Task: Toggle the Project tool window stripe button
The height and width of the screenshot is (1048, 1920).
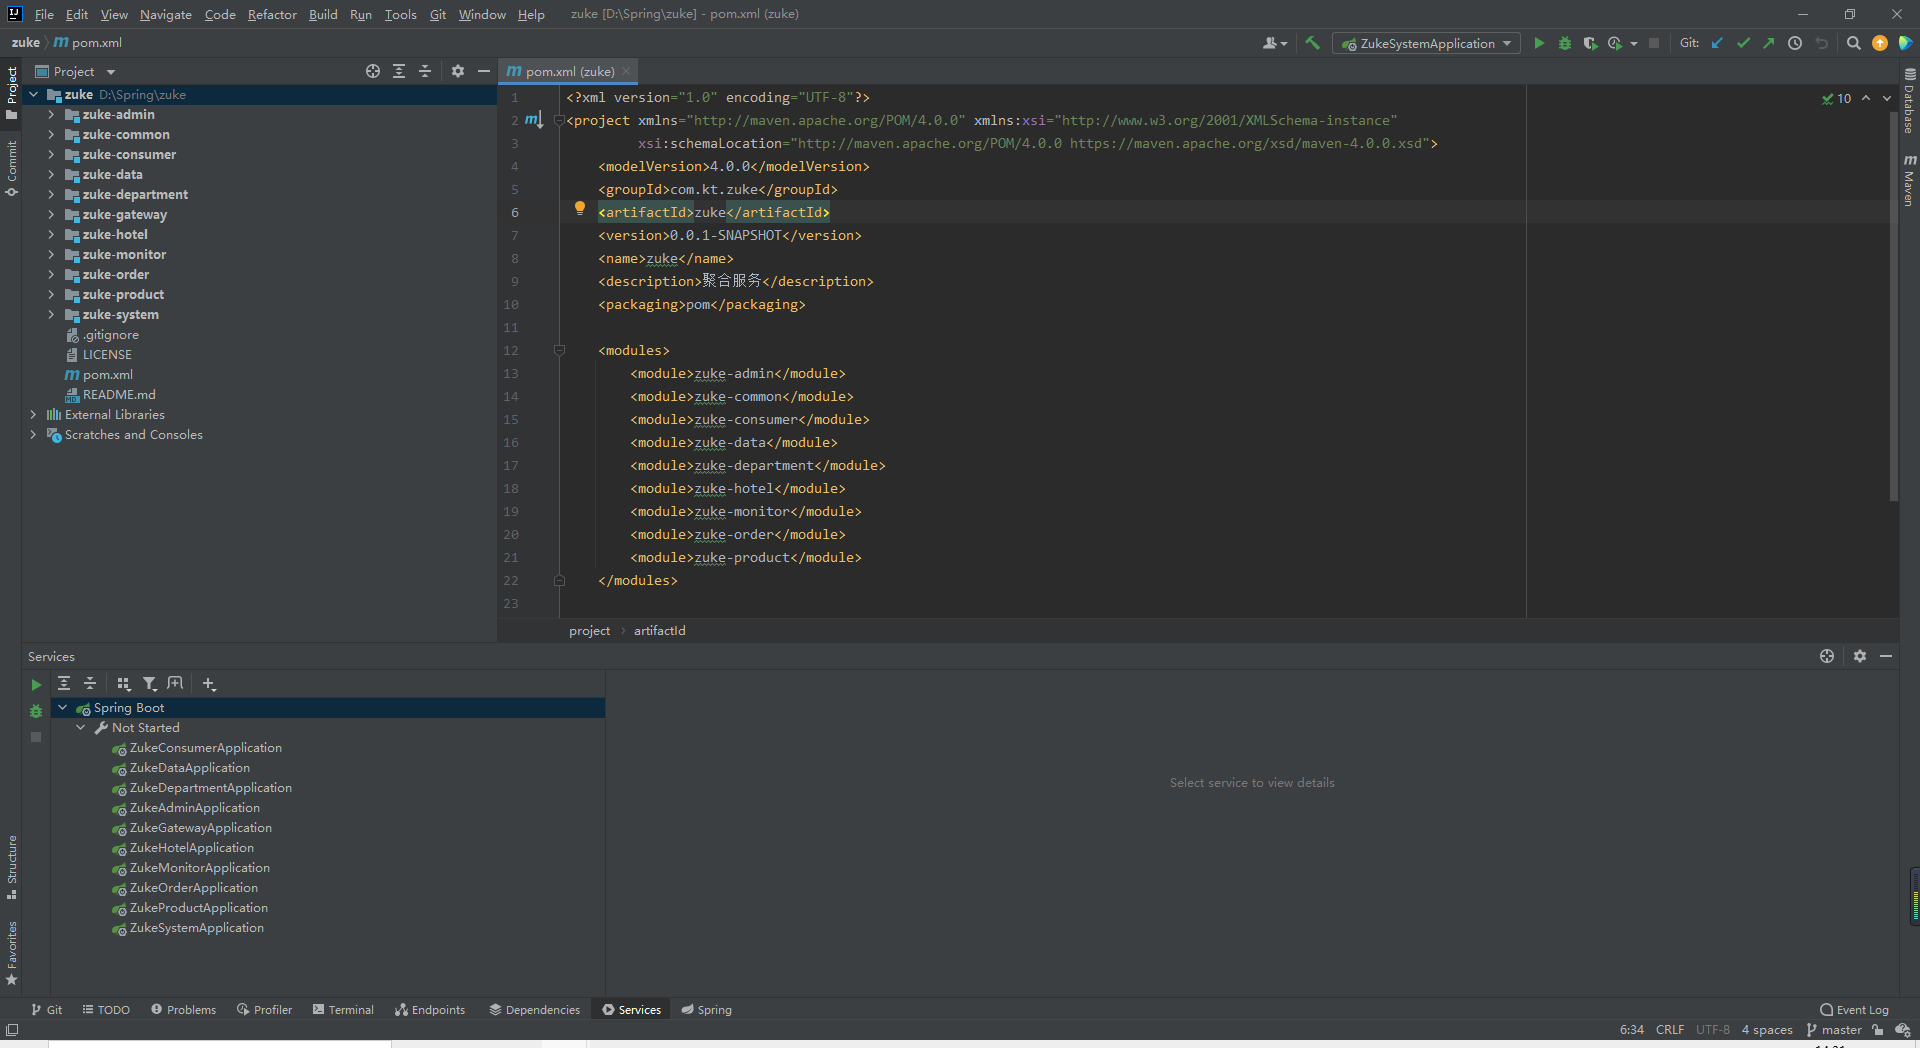Action: (12, 93)
